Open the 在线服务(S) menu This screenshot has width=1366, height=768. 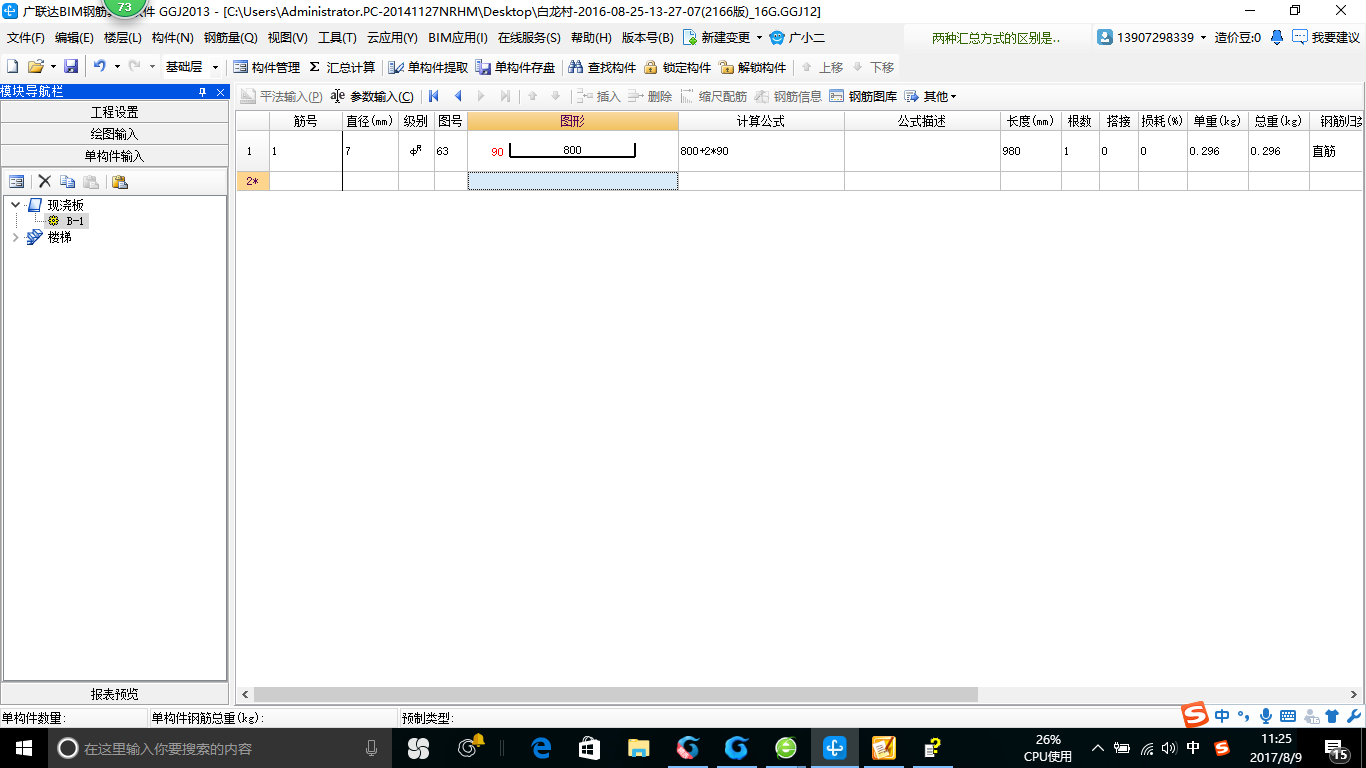pos(529,37)
